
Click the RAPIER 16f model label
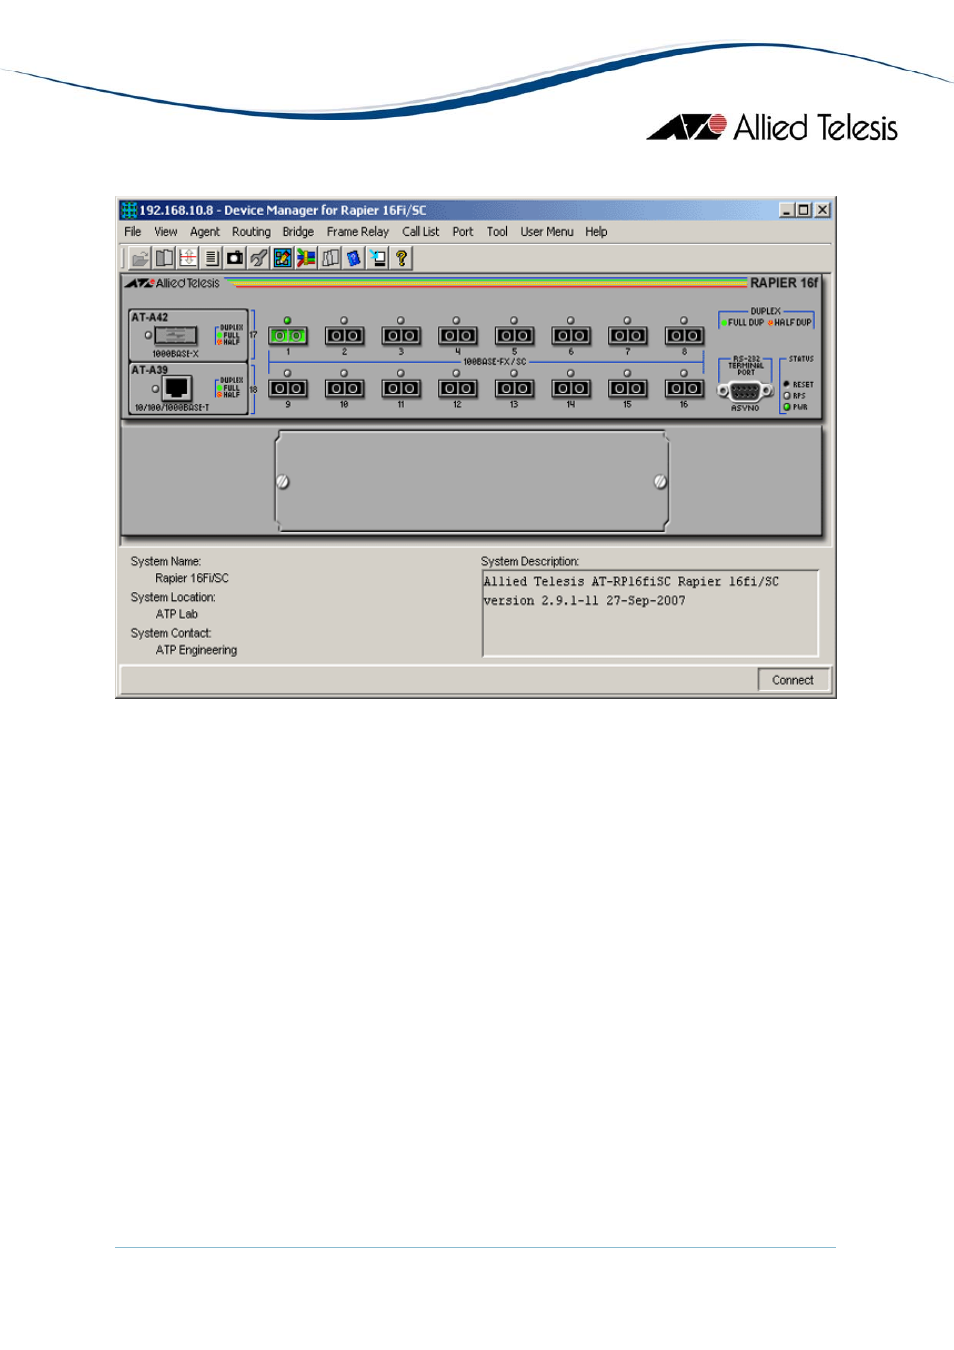tap(784, 283)
